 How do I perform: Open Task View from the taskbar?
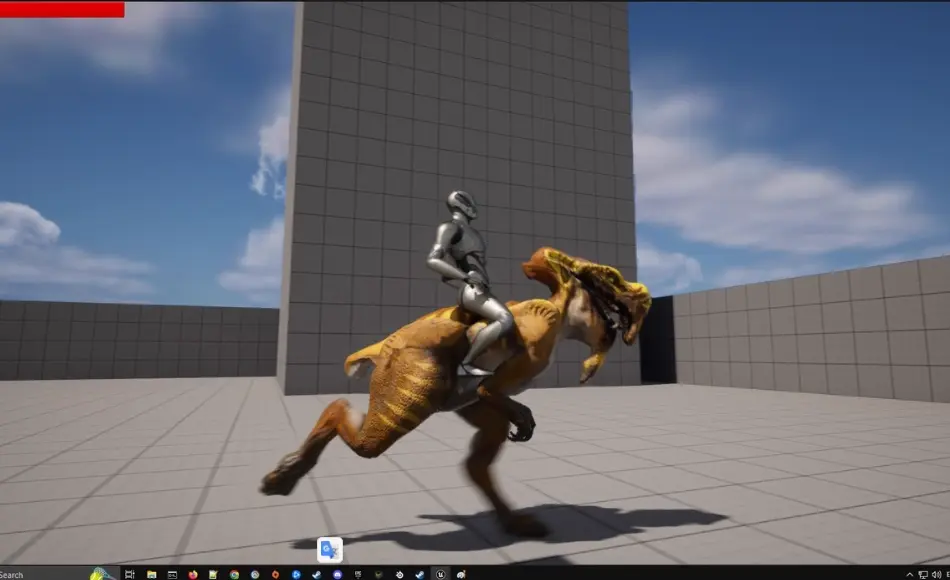[130, 575]
